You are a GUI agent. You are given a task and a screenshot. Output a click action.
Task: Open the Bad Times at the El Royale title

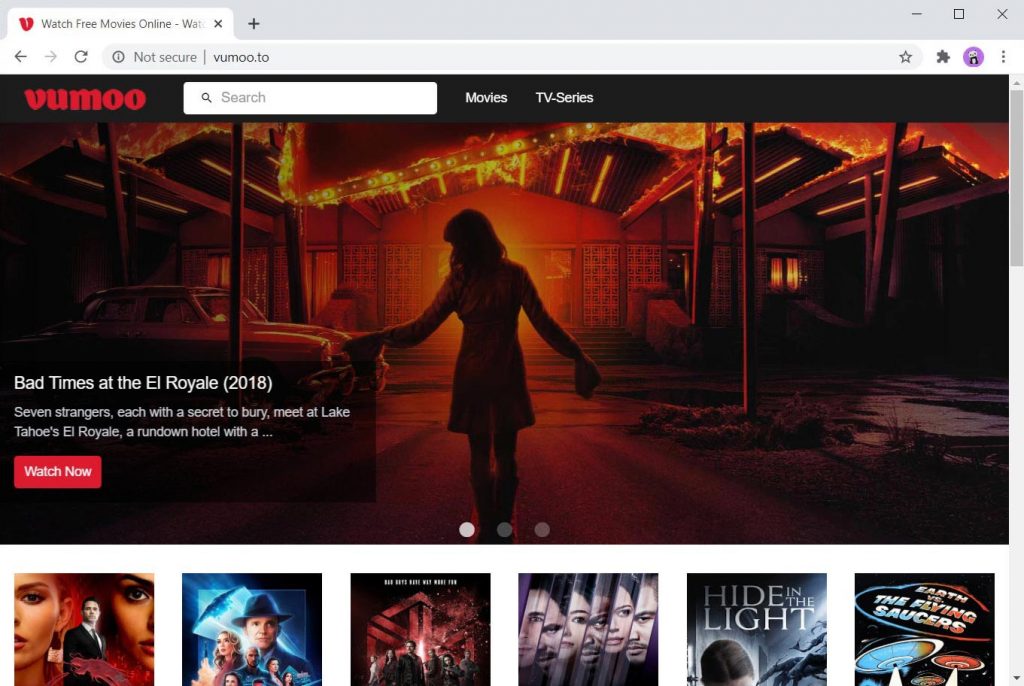143,383
